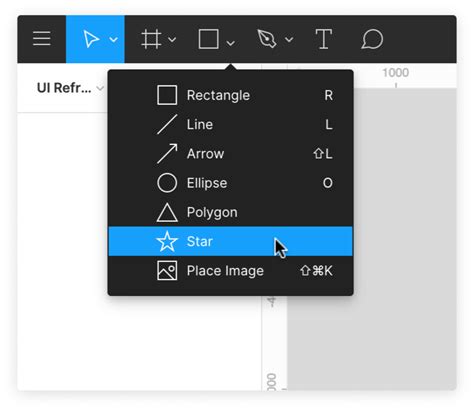Choose Line from the shape menu
Viewport: 474px width, 410px height.
(x=230, y=125)
